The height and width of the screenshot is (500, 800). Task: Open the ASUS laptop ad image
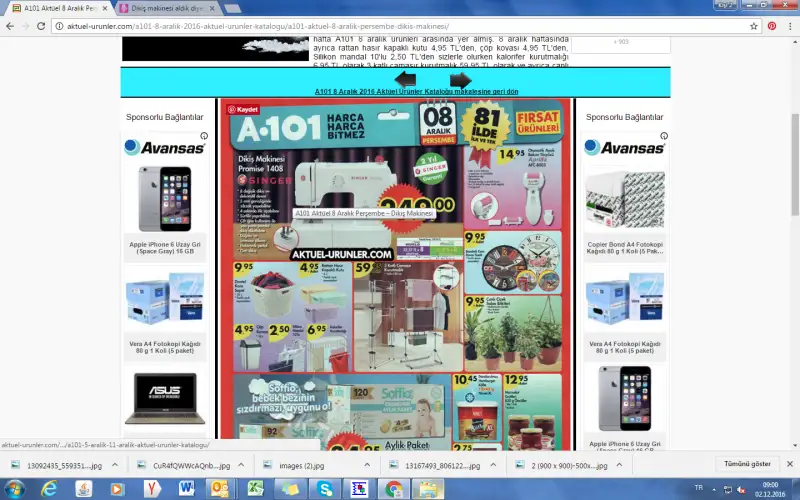(x=165, y=399)
